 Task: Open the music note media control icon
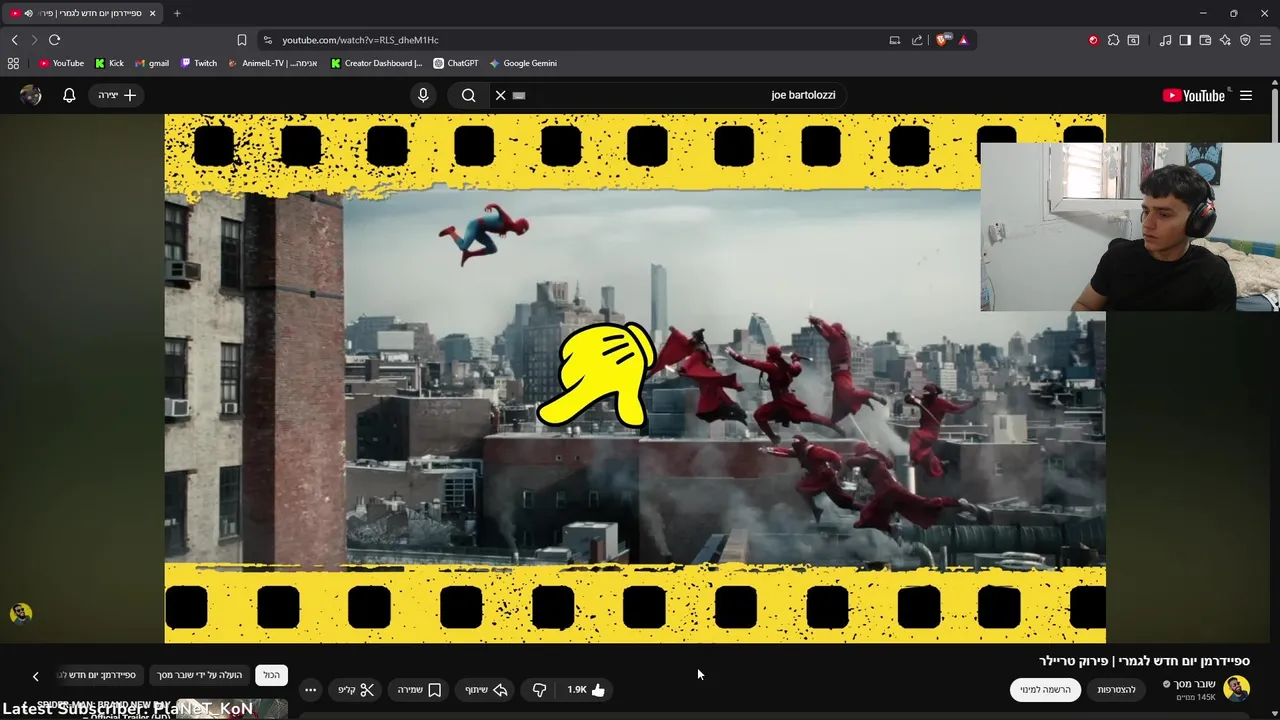[x=1165, y=40]
